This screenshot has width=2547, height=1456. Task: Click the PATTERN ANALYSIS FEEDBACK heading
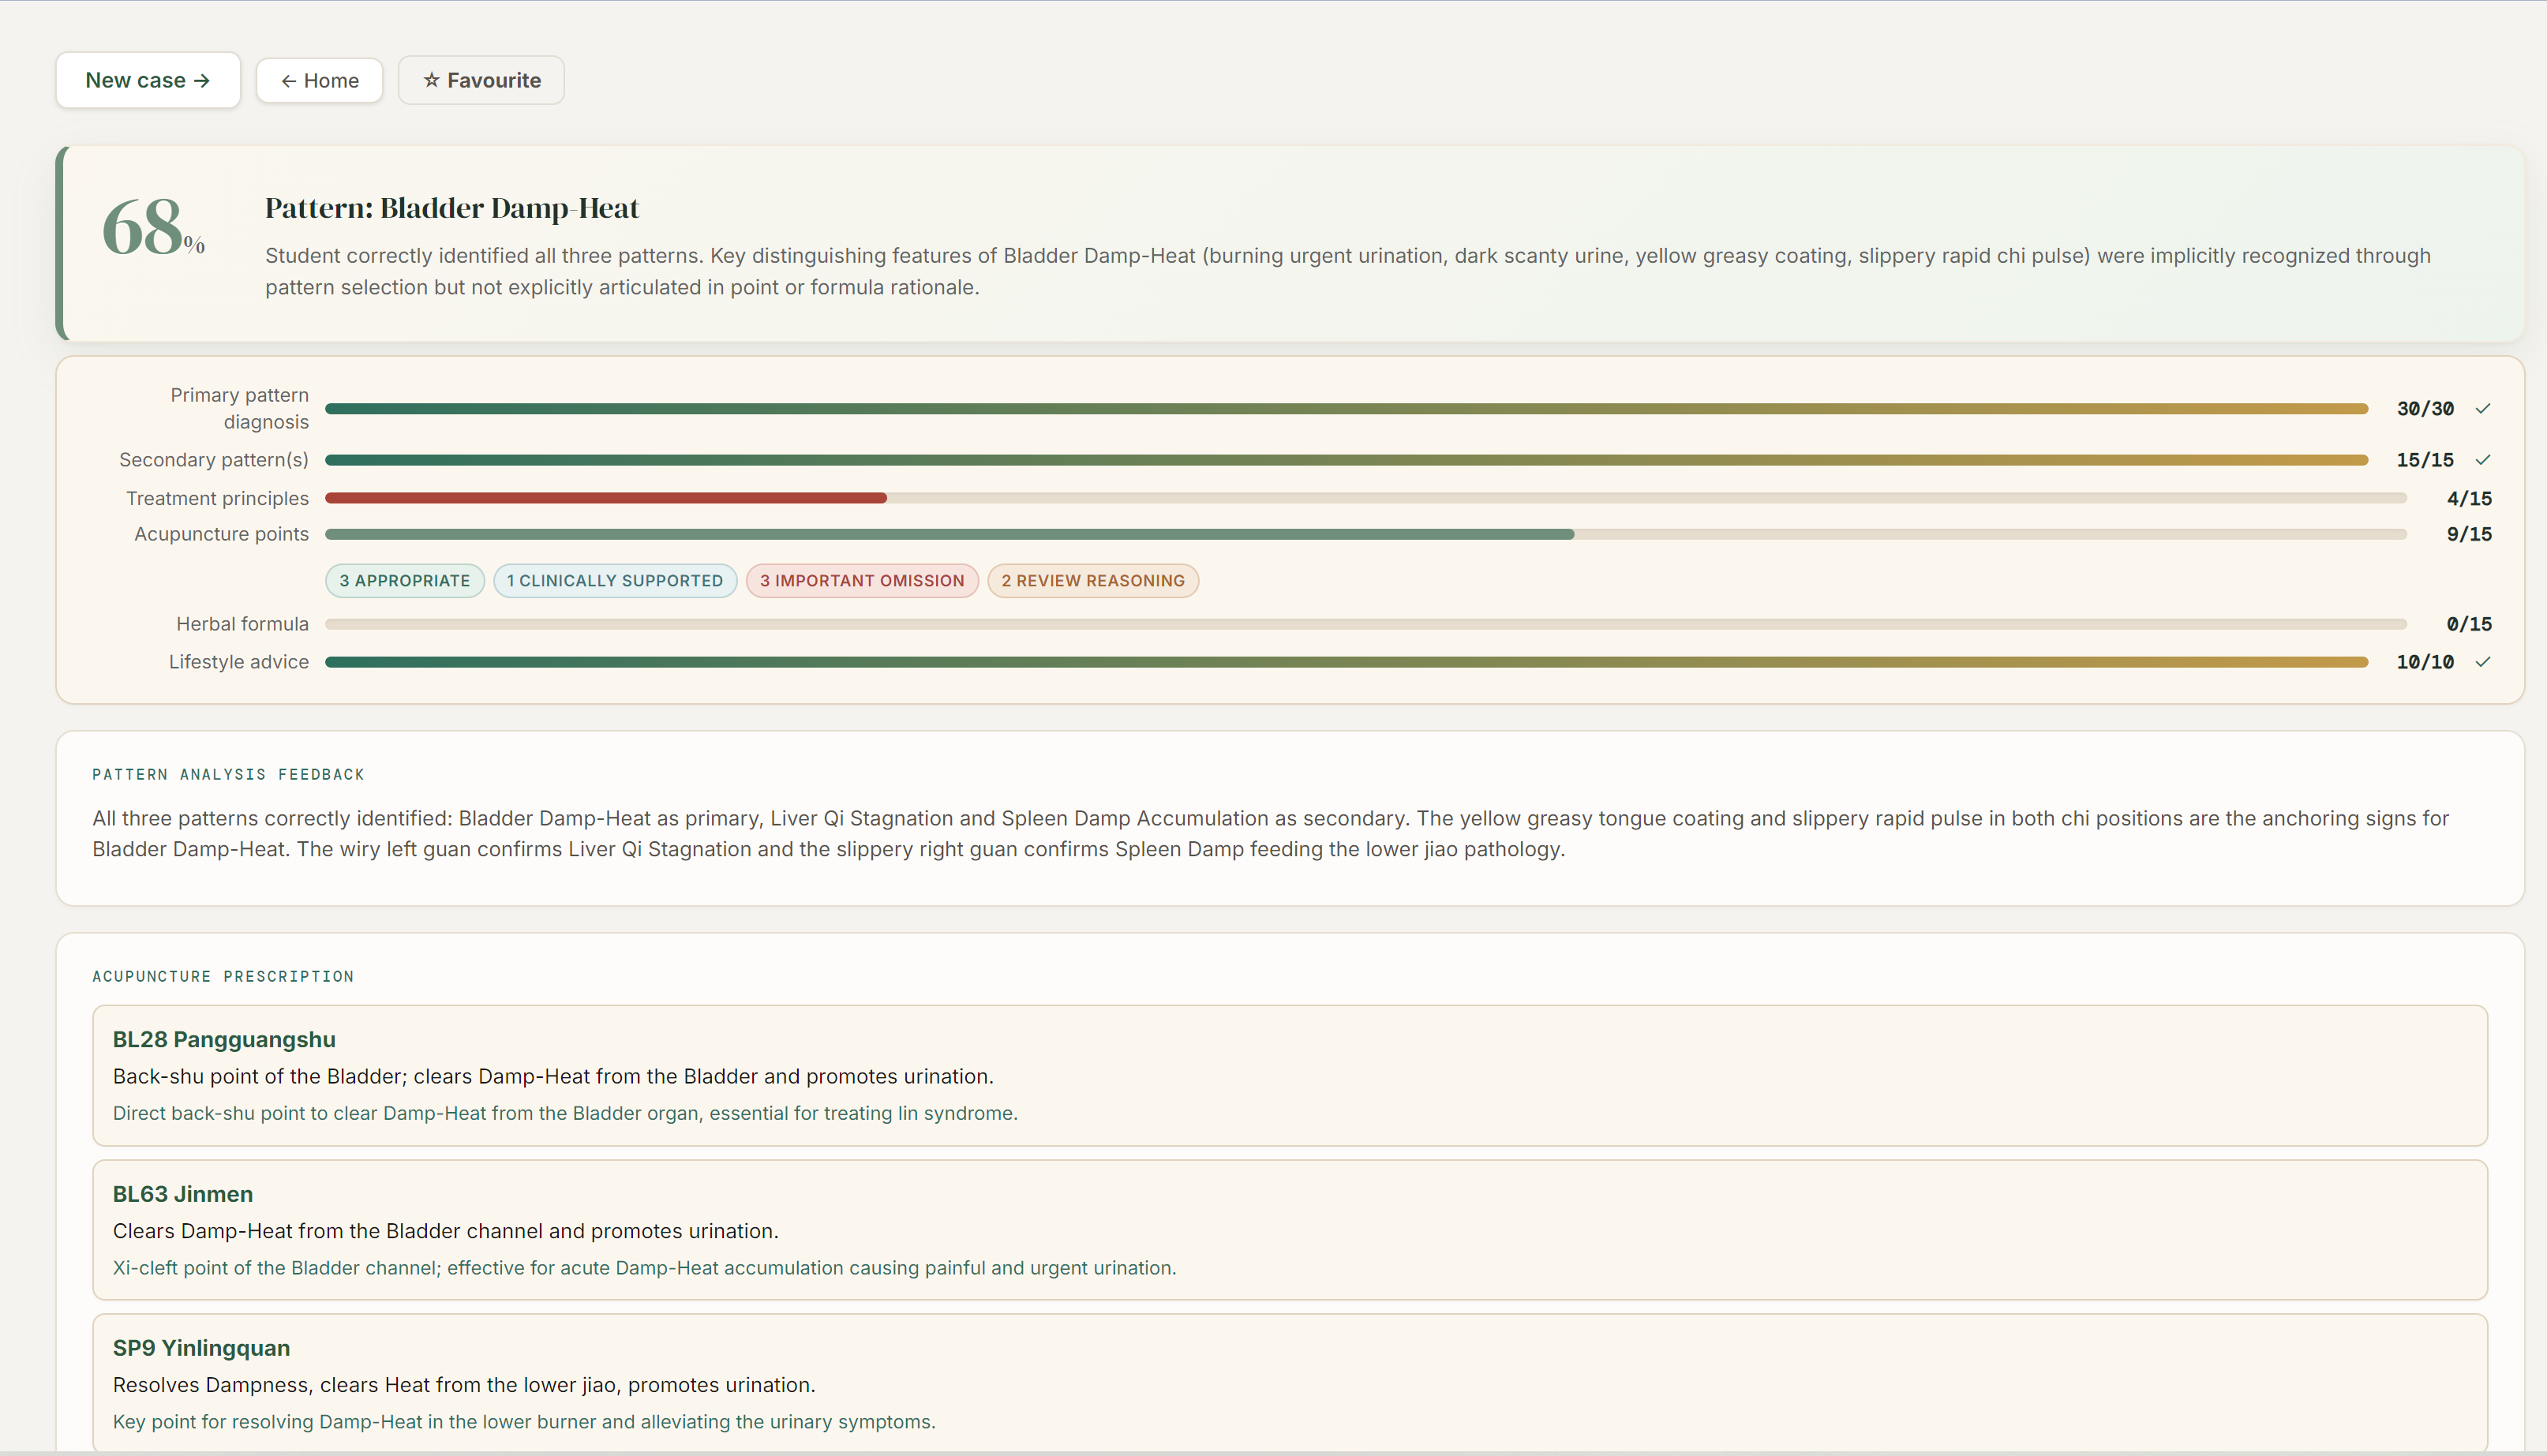228,774
